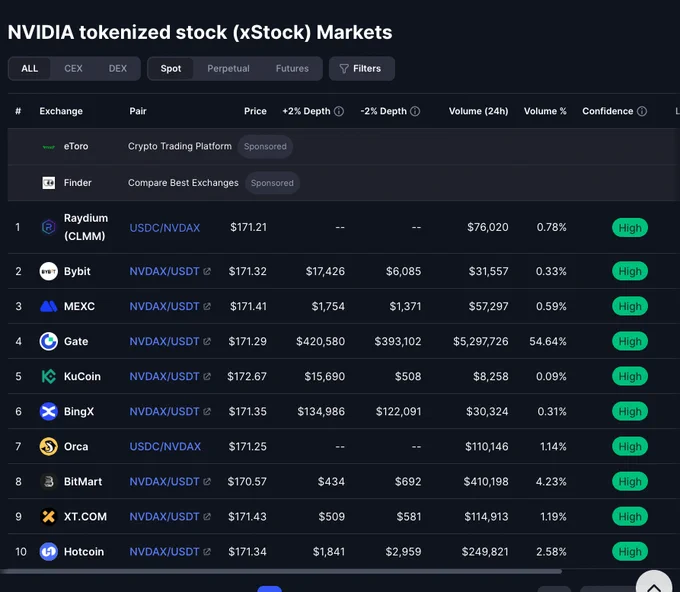Viewport: 680px width, 592px height.
Task: Click the $172.67 KuCoin price
Action: pyautogui.click(x=247, y=376)
